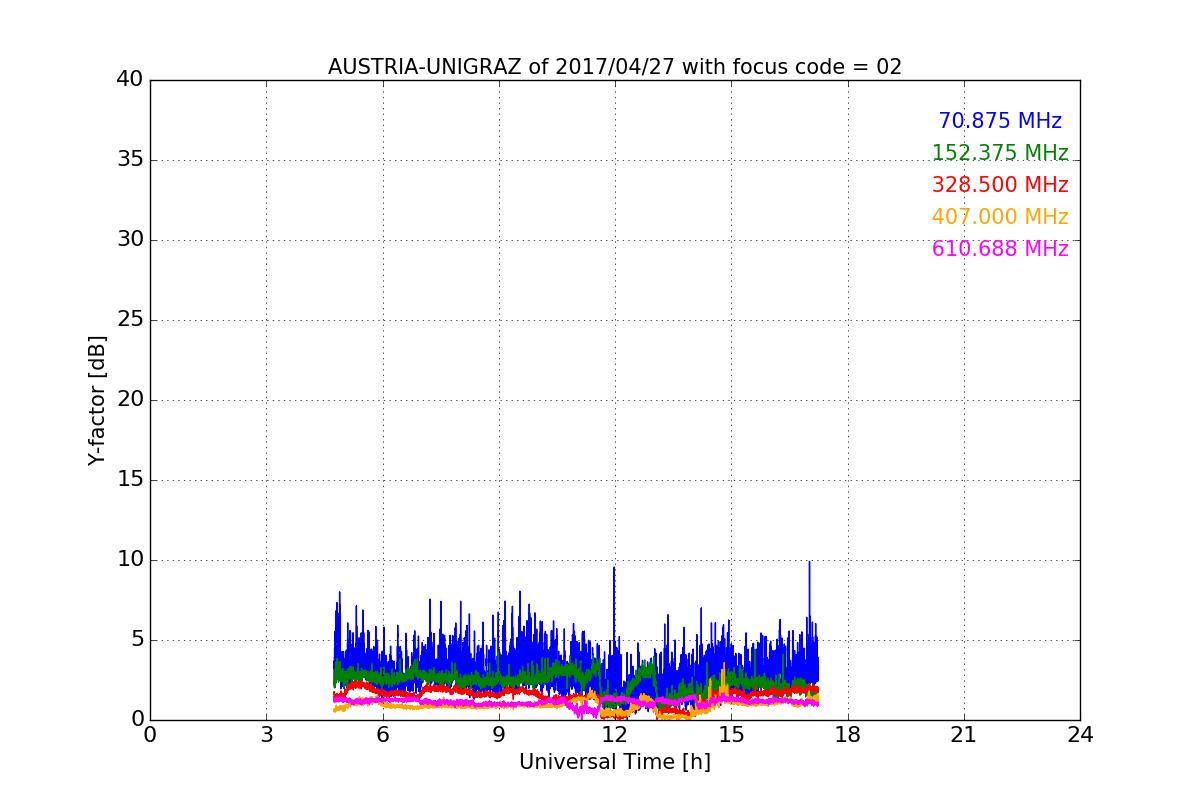Click the y-axis tick label 20

[x=130, y=400]
